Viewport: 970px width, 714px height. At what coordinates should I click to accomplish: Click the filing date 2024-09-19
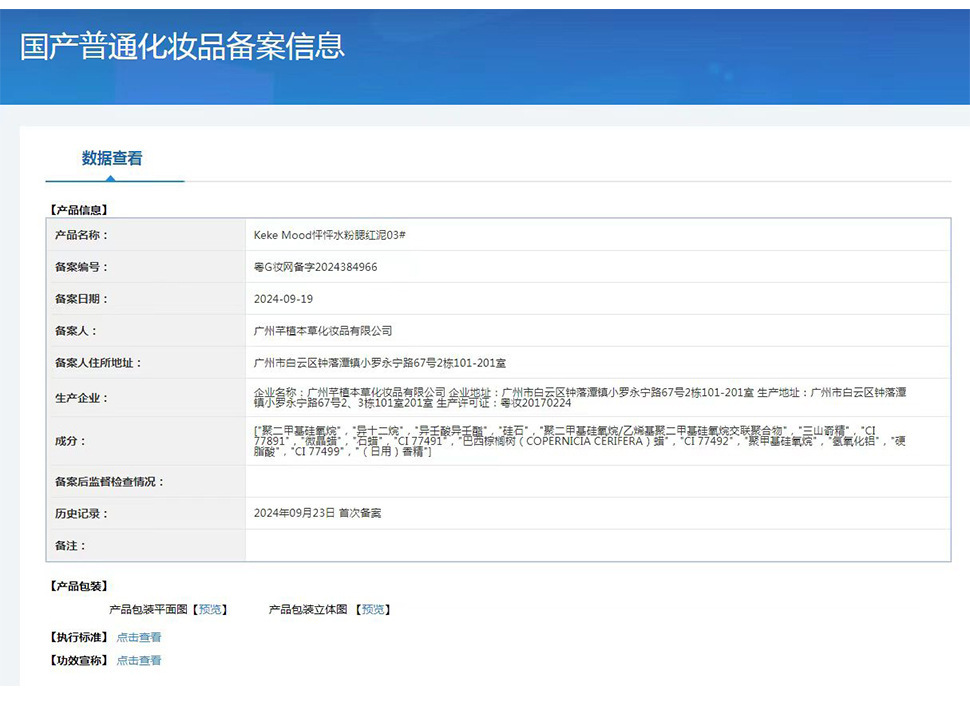(283, 299)
